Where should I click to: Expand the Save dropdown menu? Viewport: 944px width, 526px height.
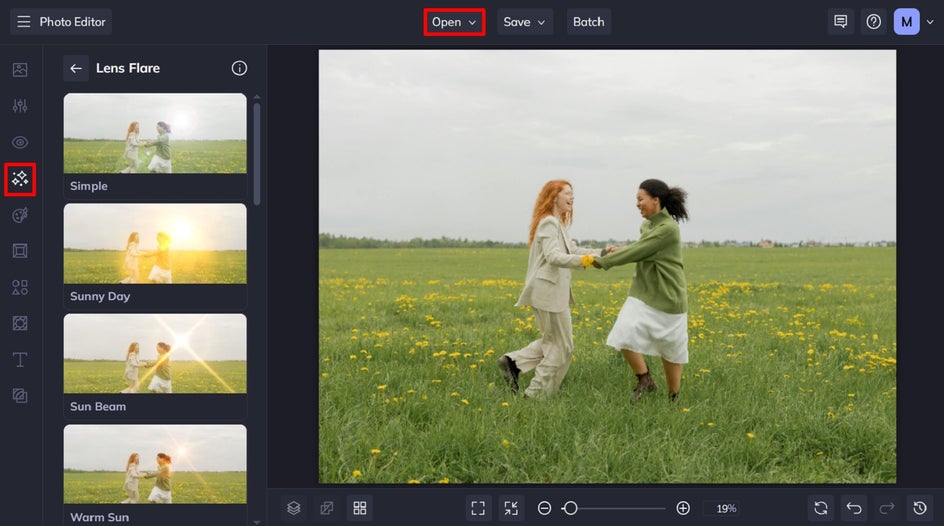click(x=525, y=22)
